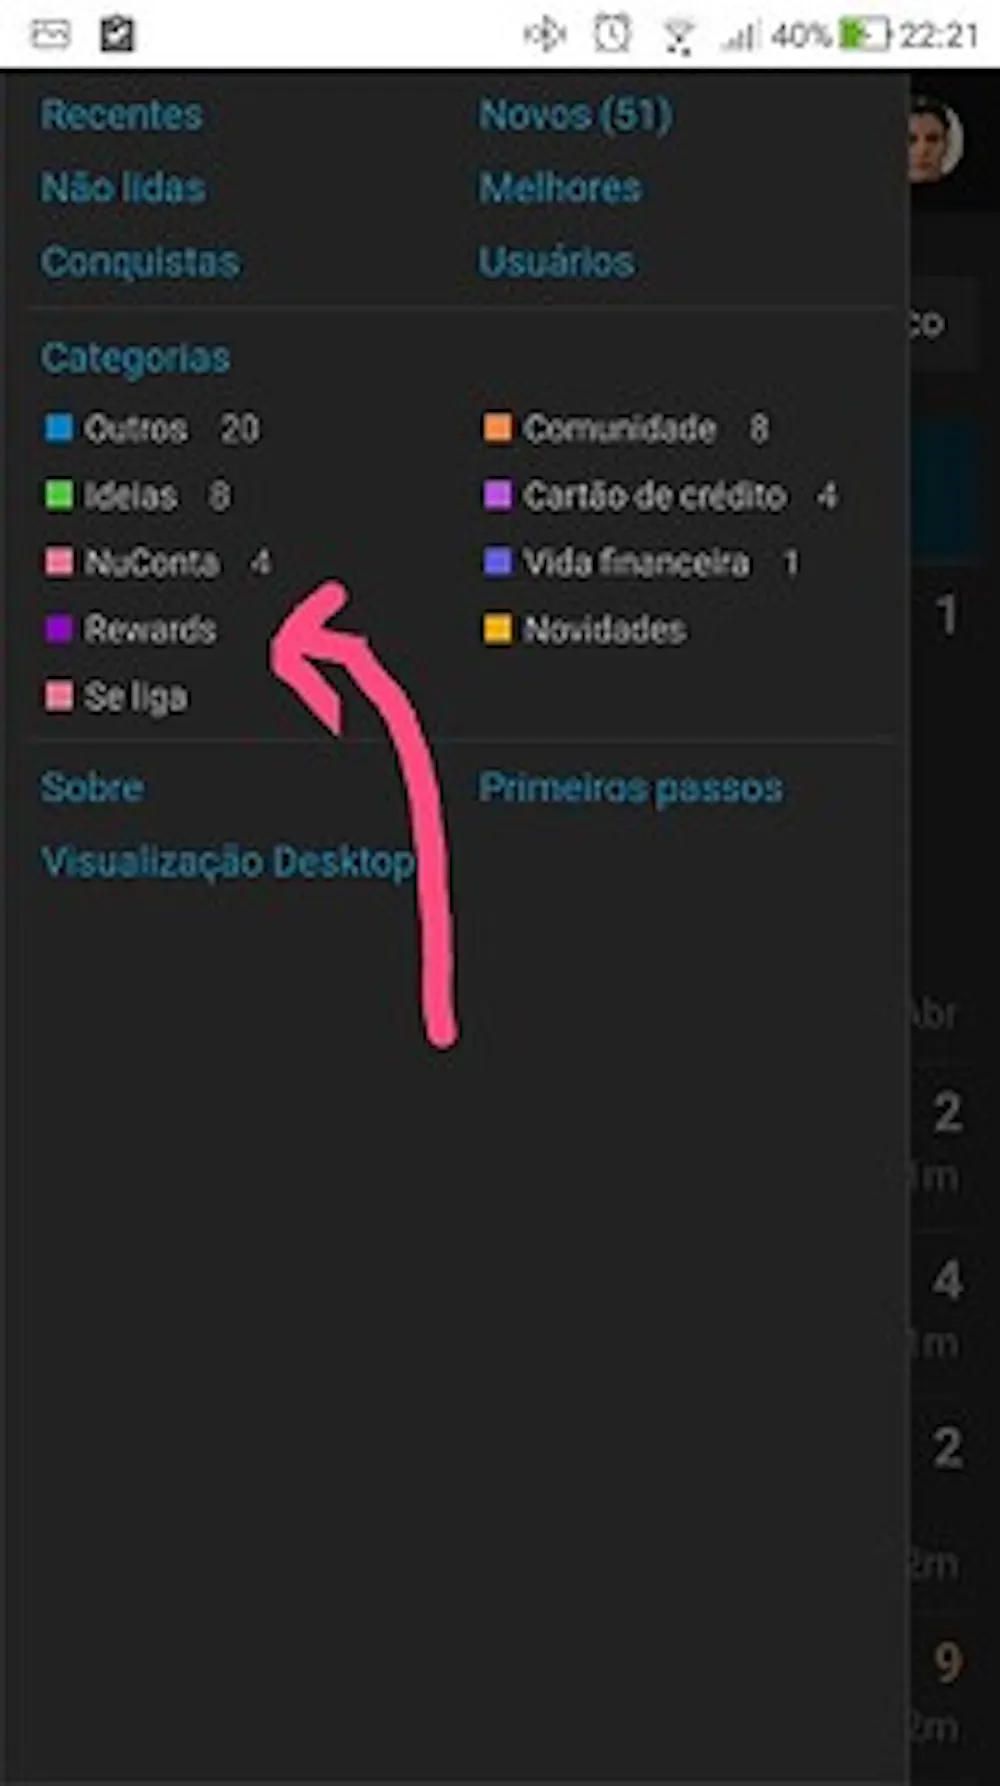This screenshot has height=1786, width=1000.
Task: Switch to Visualização Desktop
Action: (x=228, y=862)
